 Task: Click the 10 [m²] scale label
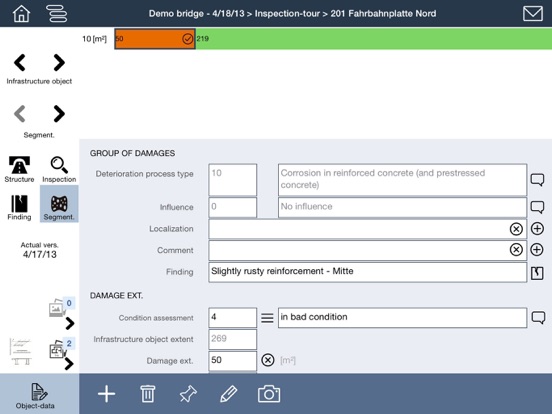(94, 39)
